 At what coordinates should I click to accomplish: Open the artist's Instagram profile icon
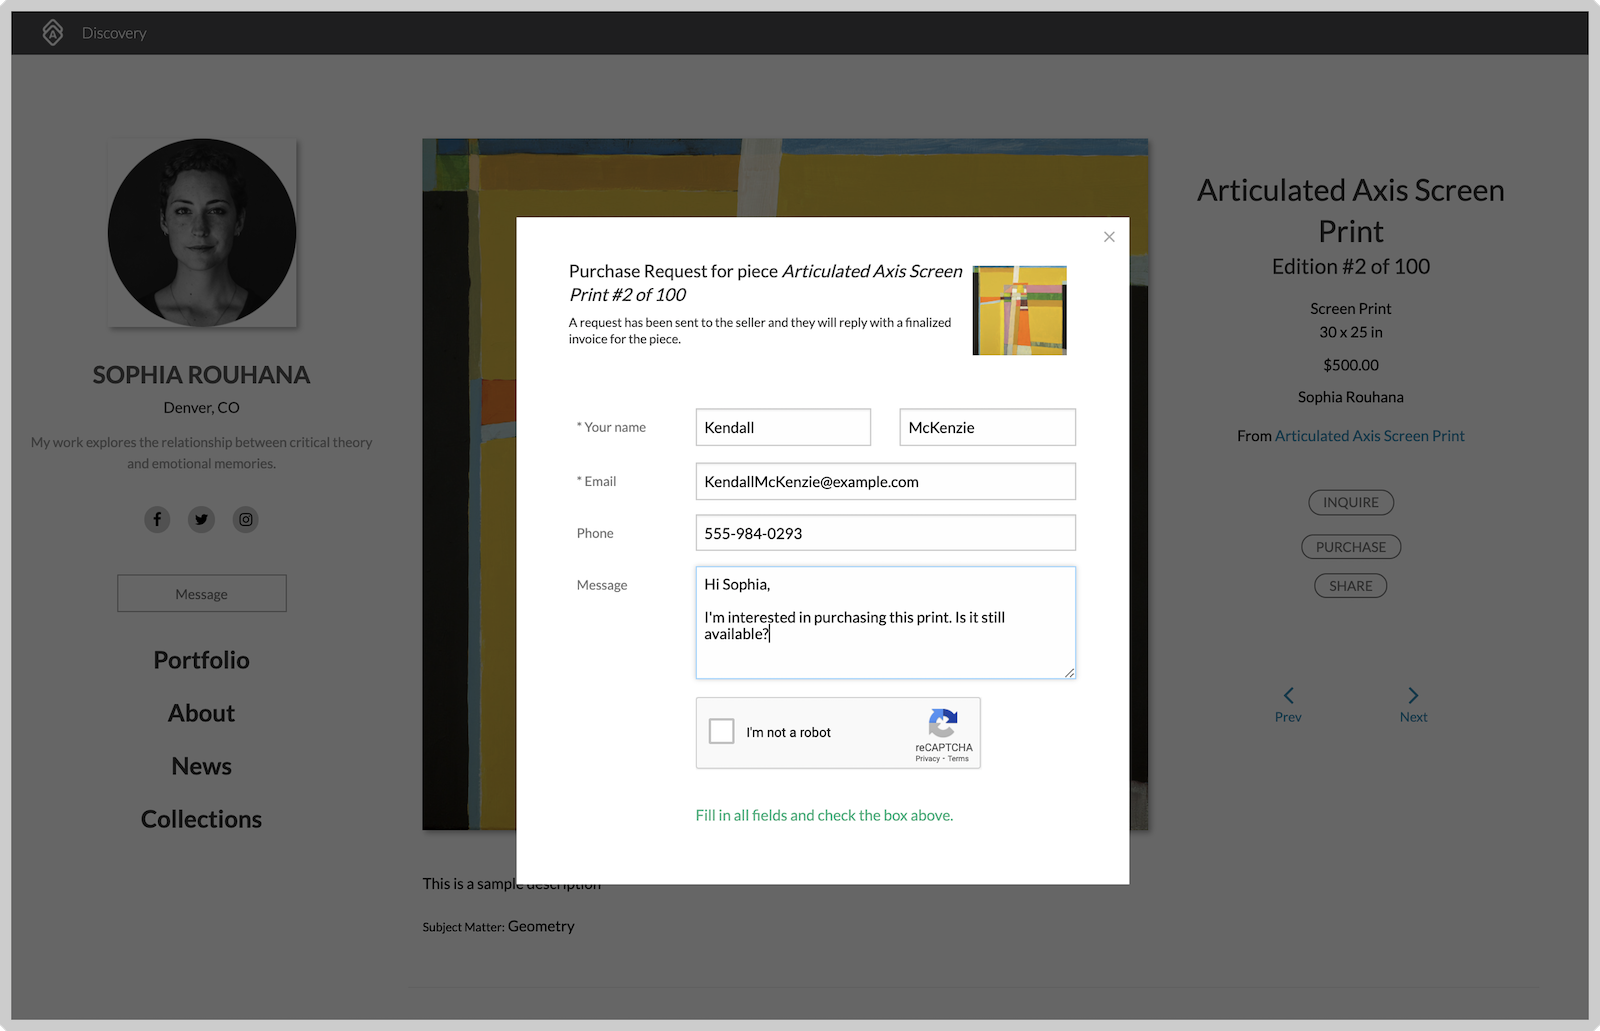(245, 519)
